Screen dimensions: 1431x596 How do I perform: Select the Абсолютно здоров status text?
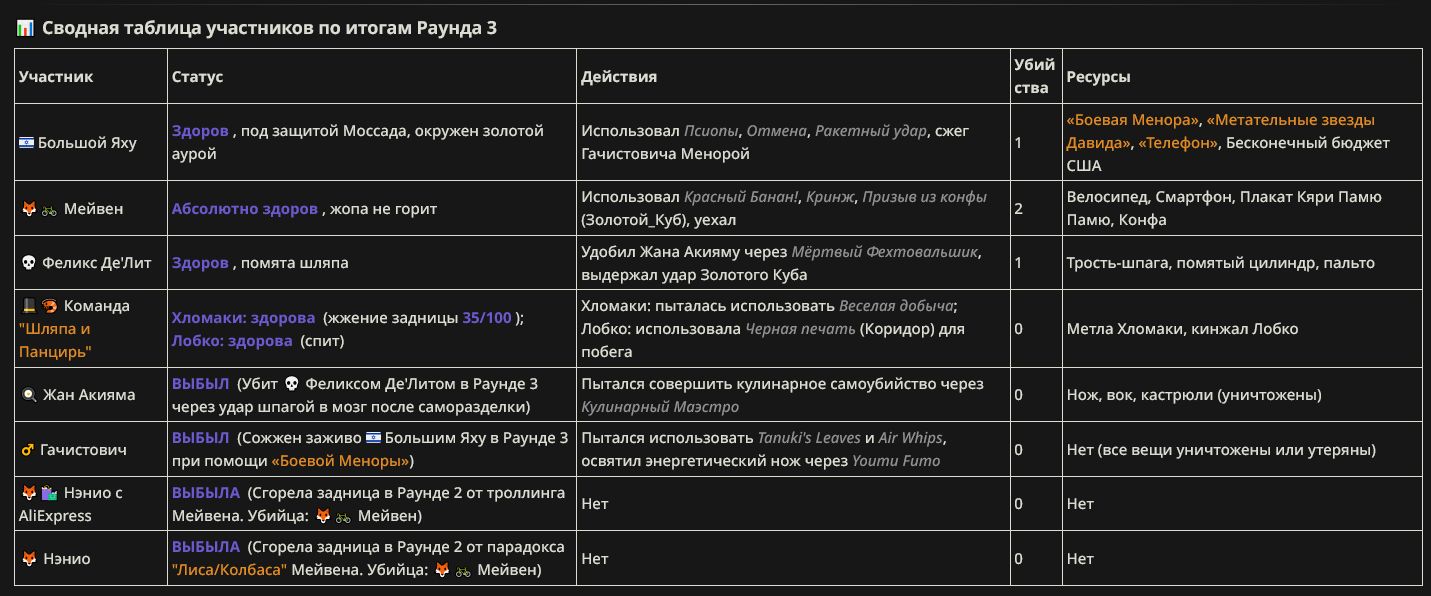tap(245, 209)
